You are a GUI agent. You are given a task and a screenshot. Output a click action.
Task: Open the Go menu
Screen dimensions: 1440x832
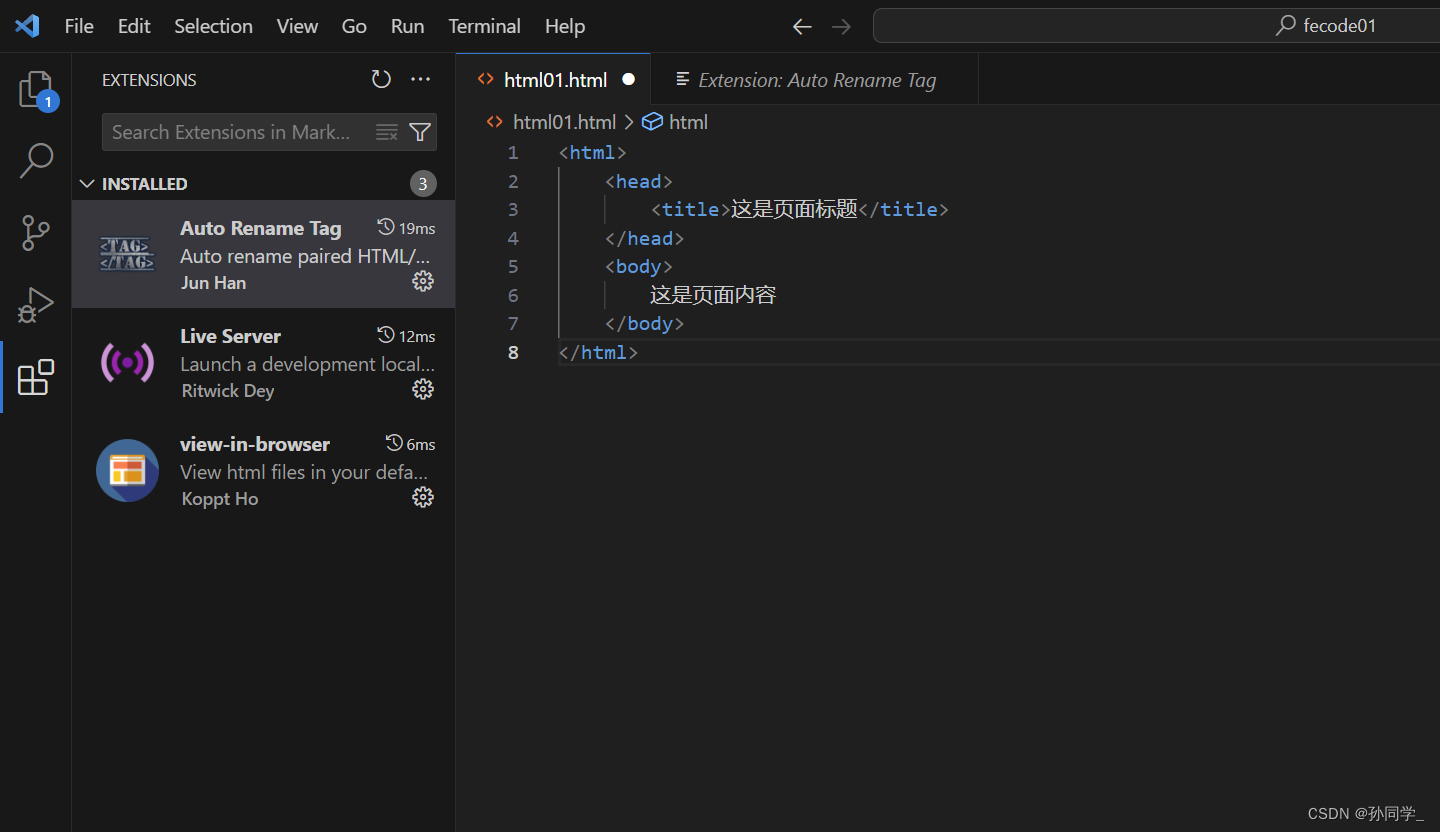coord(354,26)
